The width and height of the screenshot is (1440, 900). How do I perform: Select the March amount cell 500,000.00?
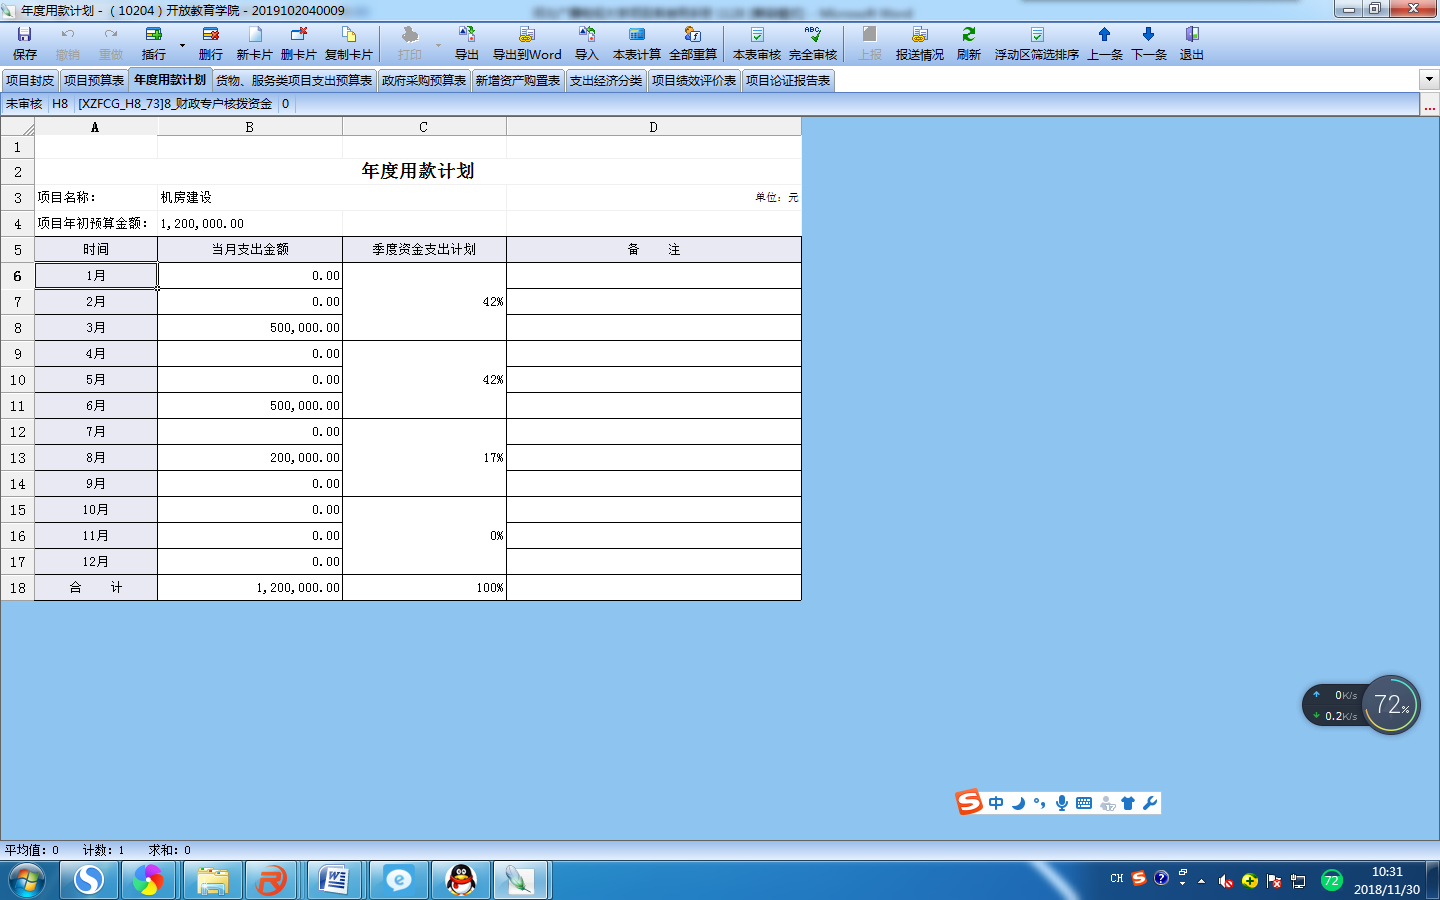point(250,328)
